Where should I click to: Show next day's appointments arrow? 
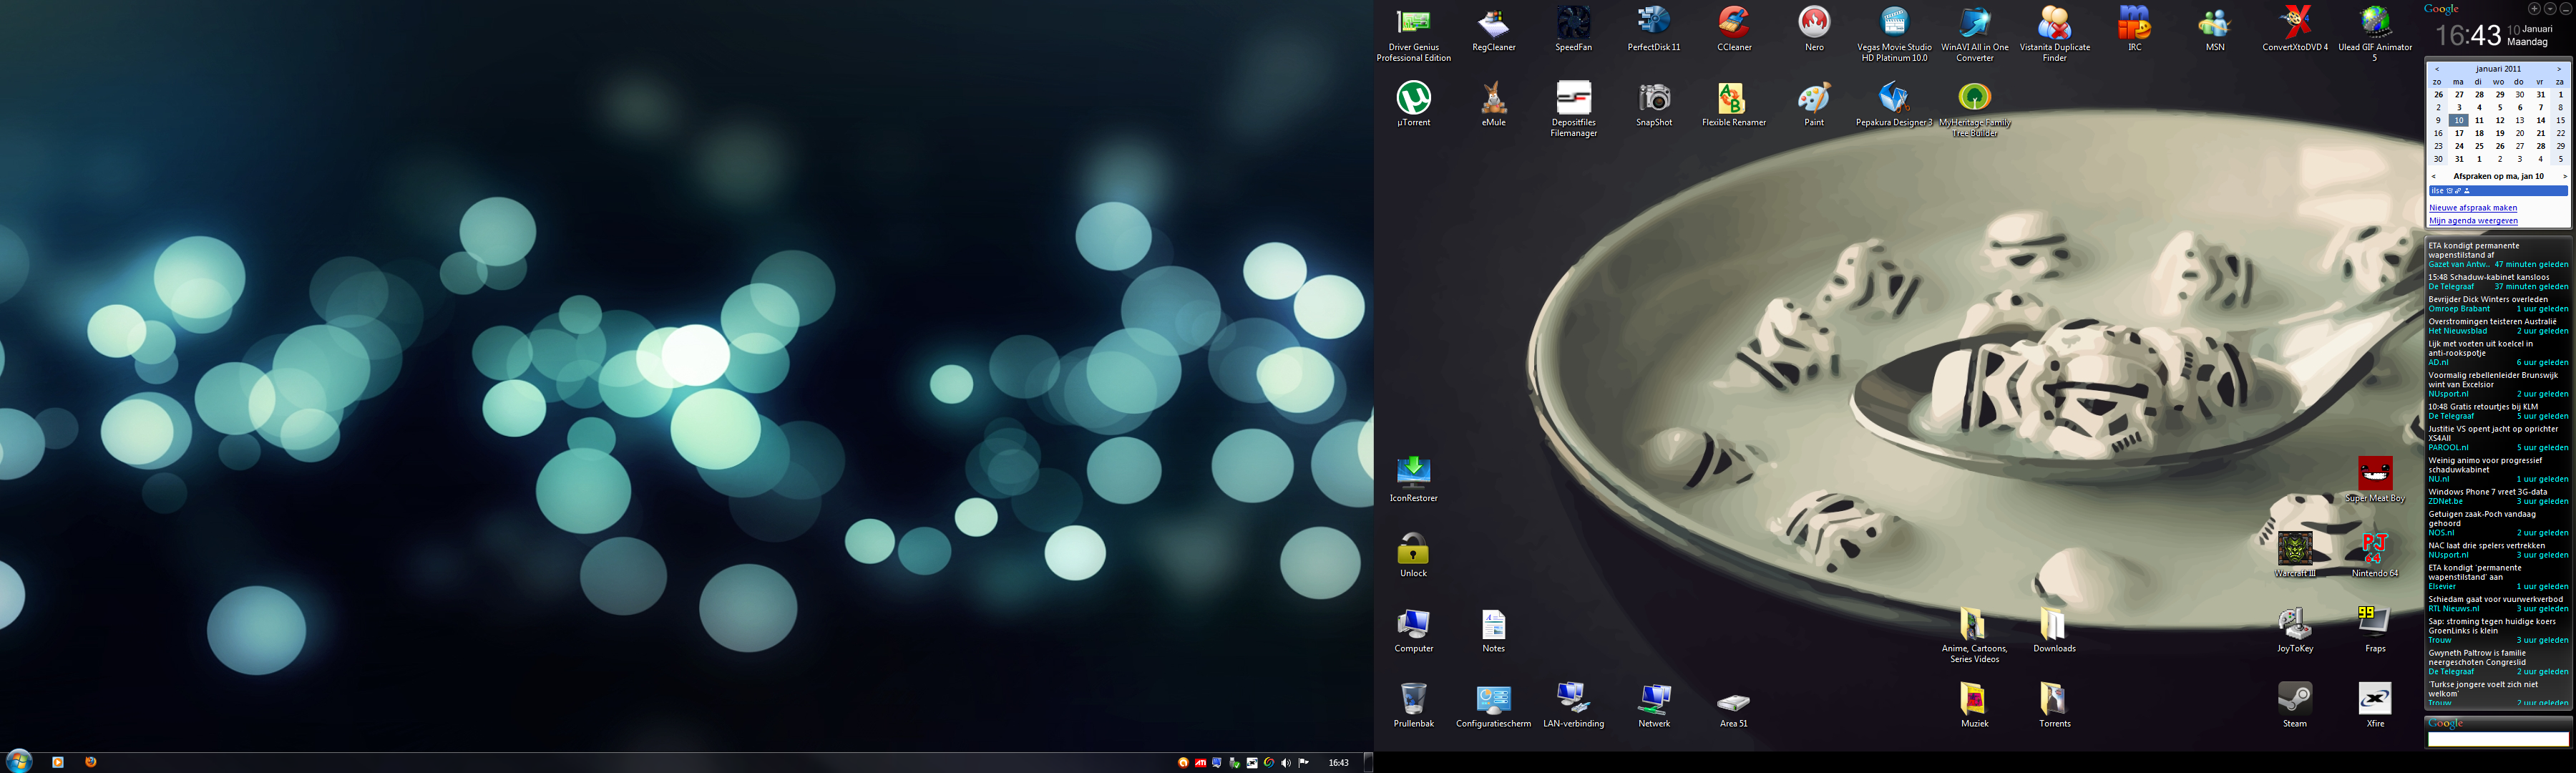click(x=2565, y=176)
